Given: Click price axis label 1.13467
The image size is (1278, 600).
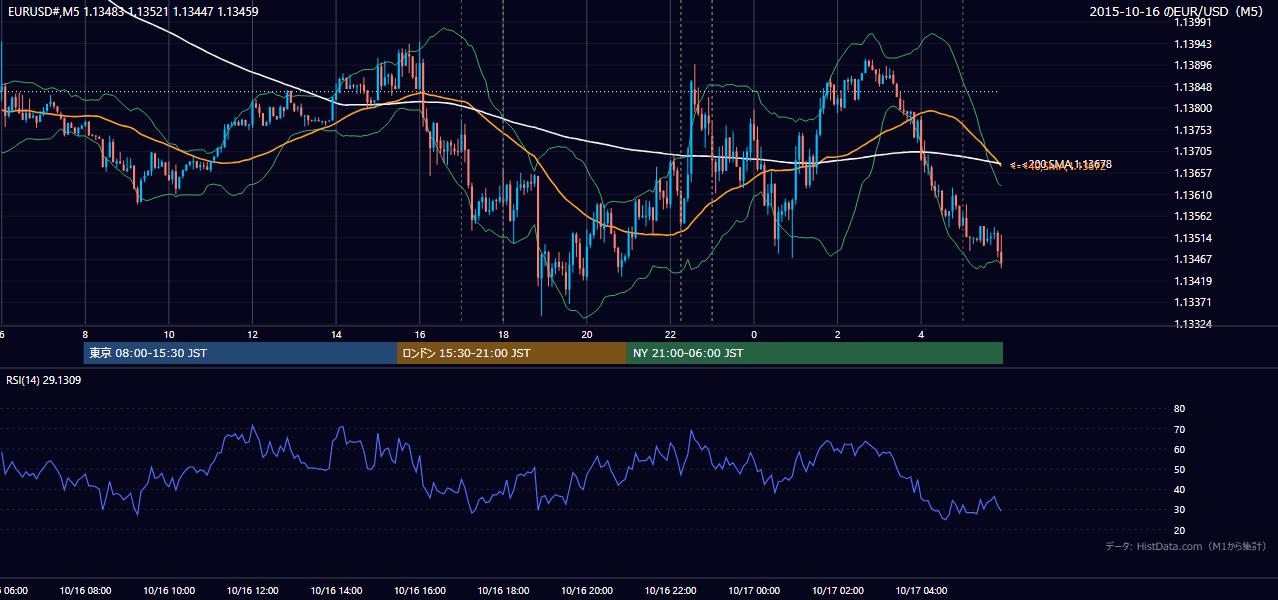Looking at the screenshot, I should tap(1193, 259).
